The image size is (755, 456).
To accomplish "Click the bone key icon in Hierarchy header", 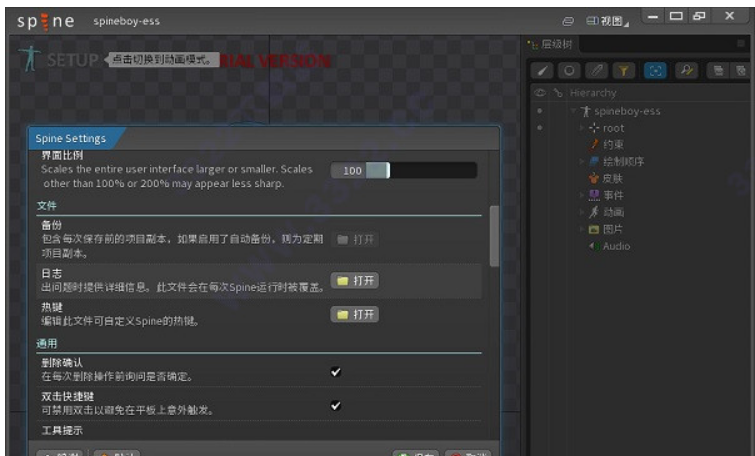I will [558, 92].
